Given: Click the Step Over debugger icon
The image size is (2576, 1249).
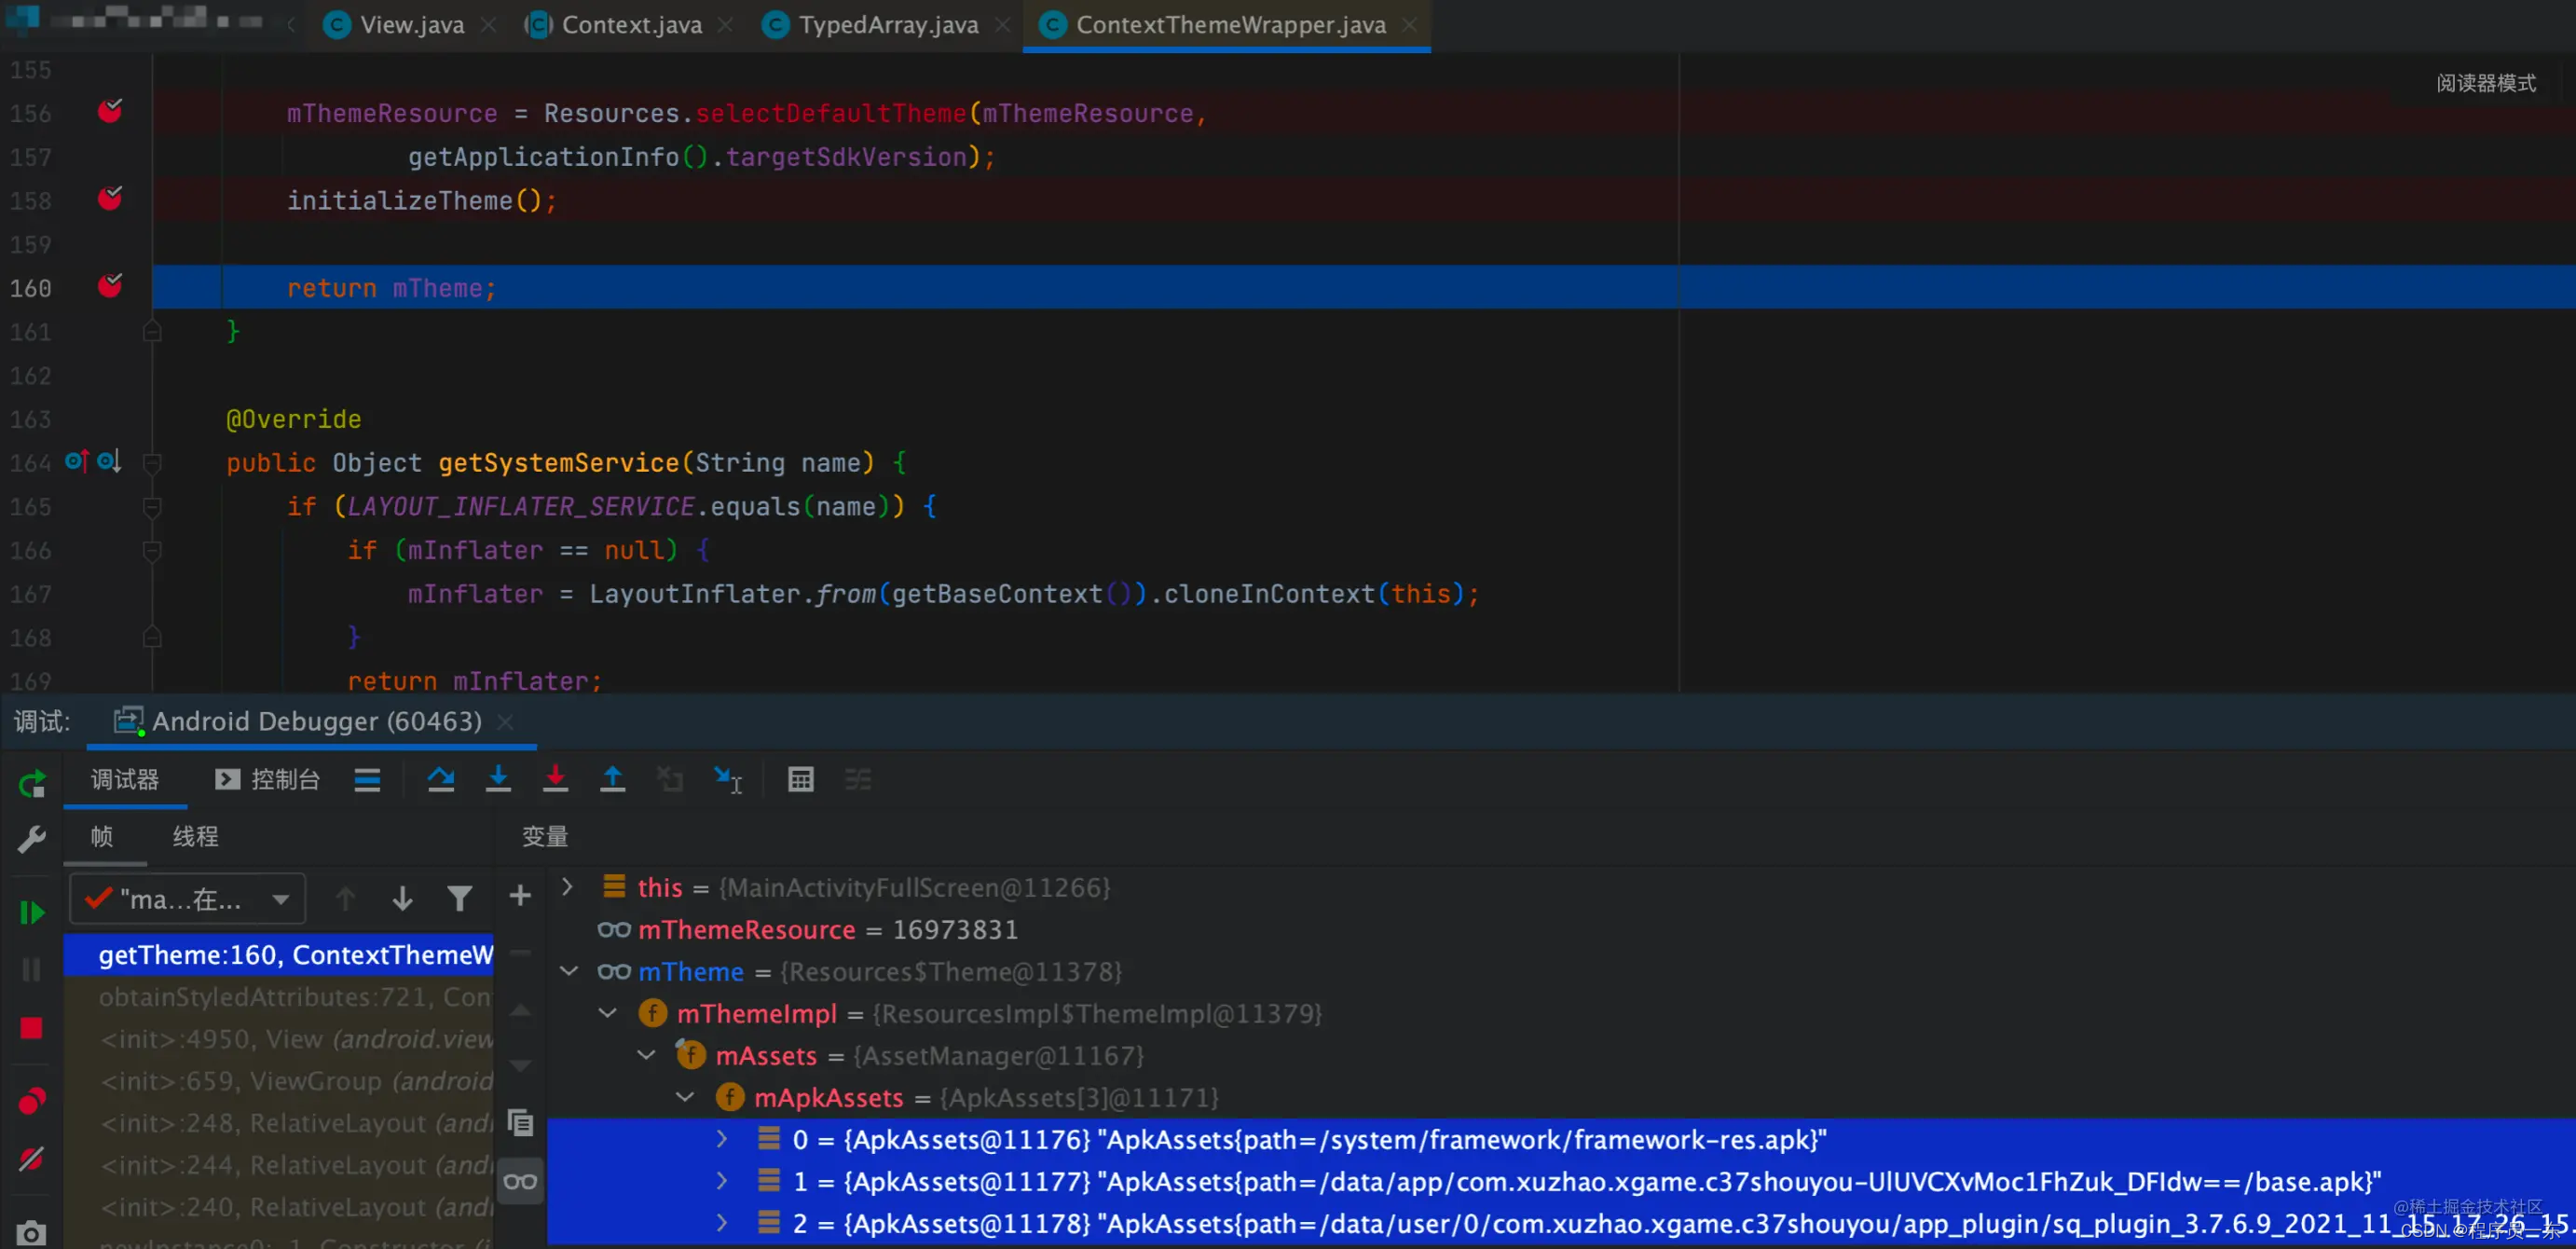Looking at the screenshot, I should [440, 779].
